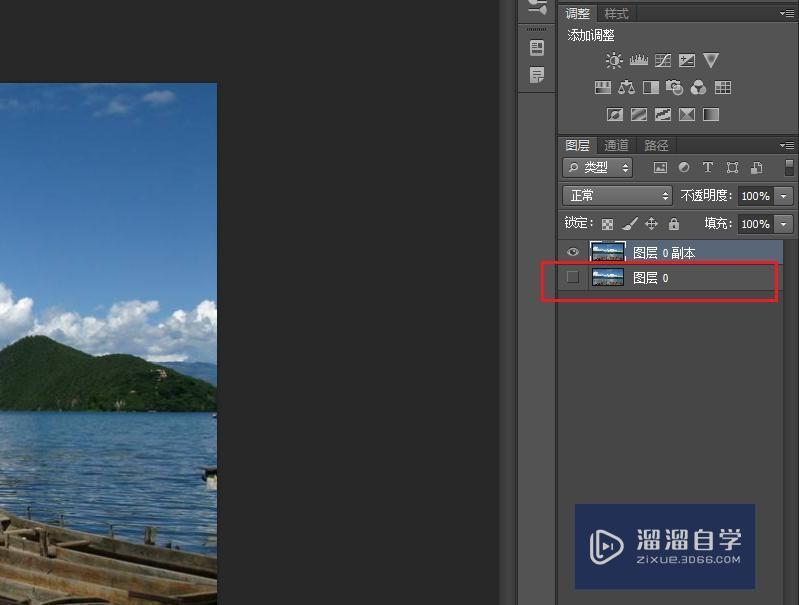Open the Adjustments panel flyout menu
The image size is (799, 605).
(787, 14)
